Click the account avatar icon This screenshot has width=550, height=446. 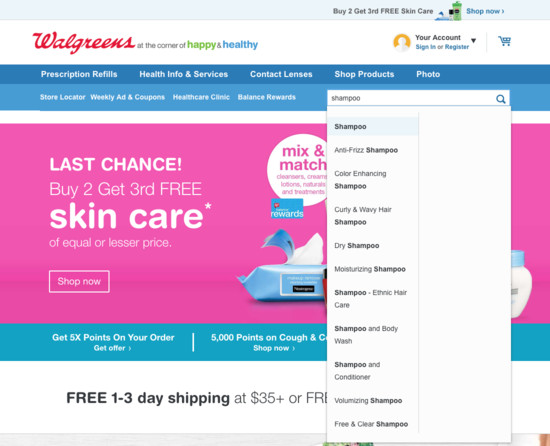(402, 43)
